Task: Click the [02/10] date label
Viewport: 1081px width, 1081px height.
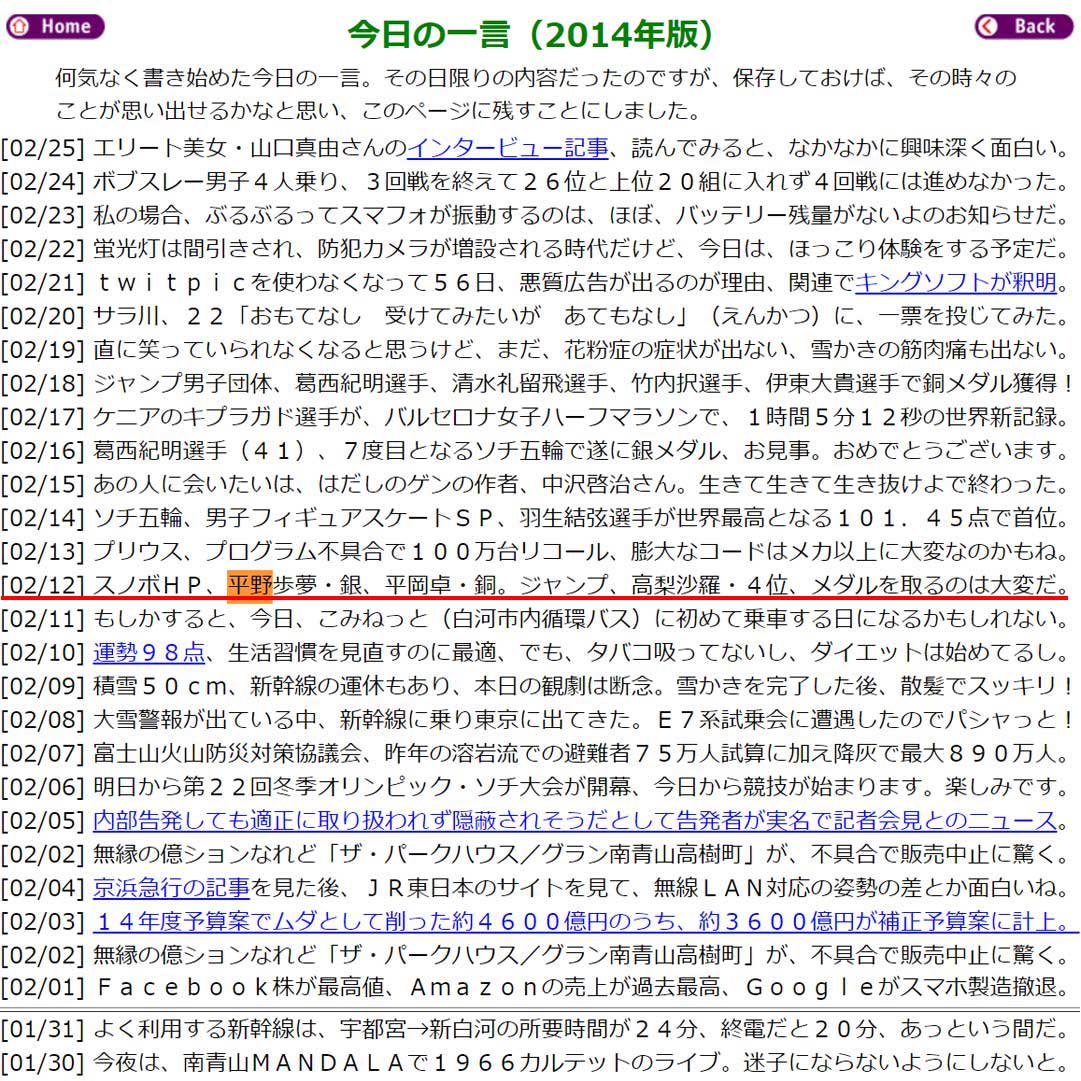Action: [x=43, y=652]
